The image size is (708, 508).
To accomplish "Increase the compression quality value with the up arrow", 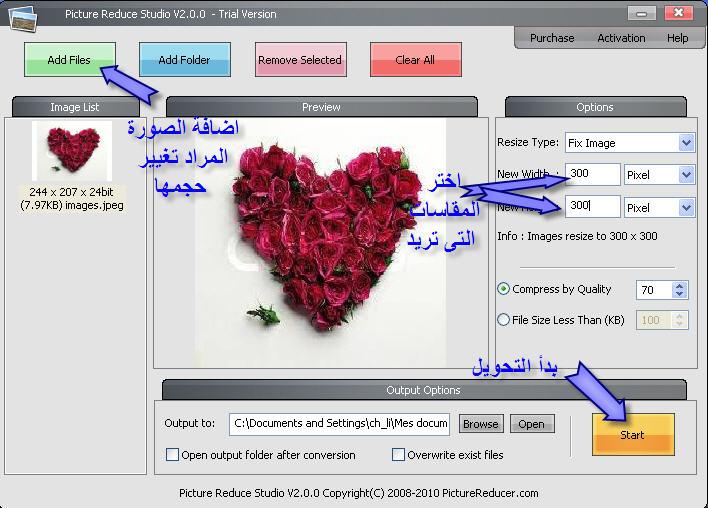I will 680,285.
